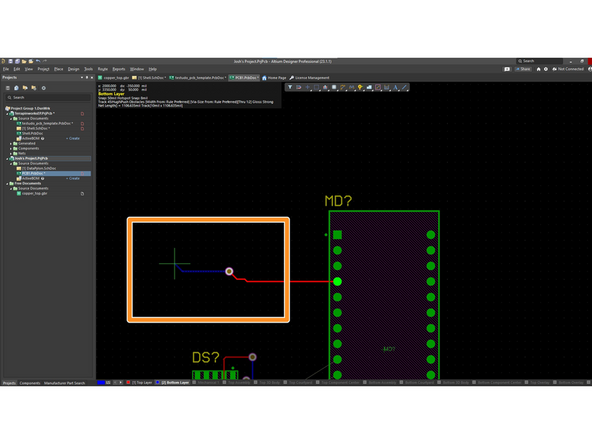Switch to the copper_top.gbr document tab
592x444 pixels.
pos(114,78)
